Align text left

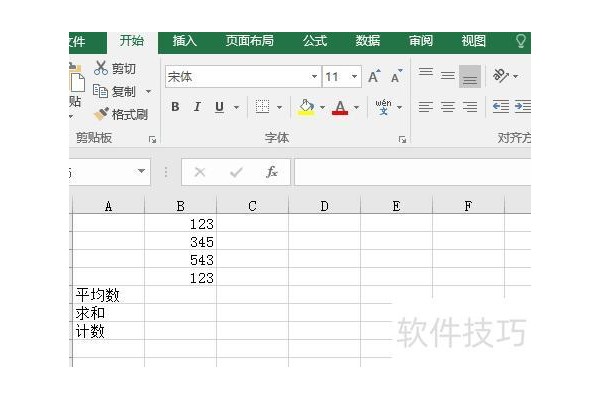coord(426,107)
